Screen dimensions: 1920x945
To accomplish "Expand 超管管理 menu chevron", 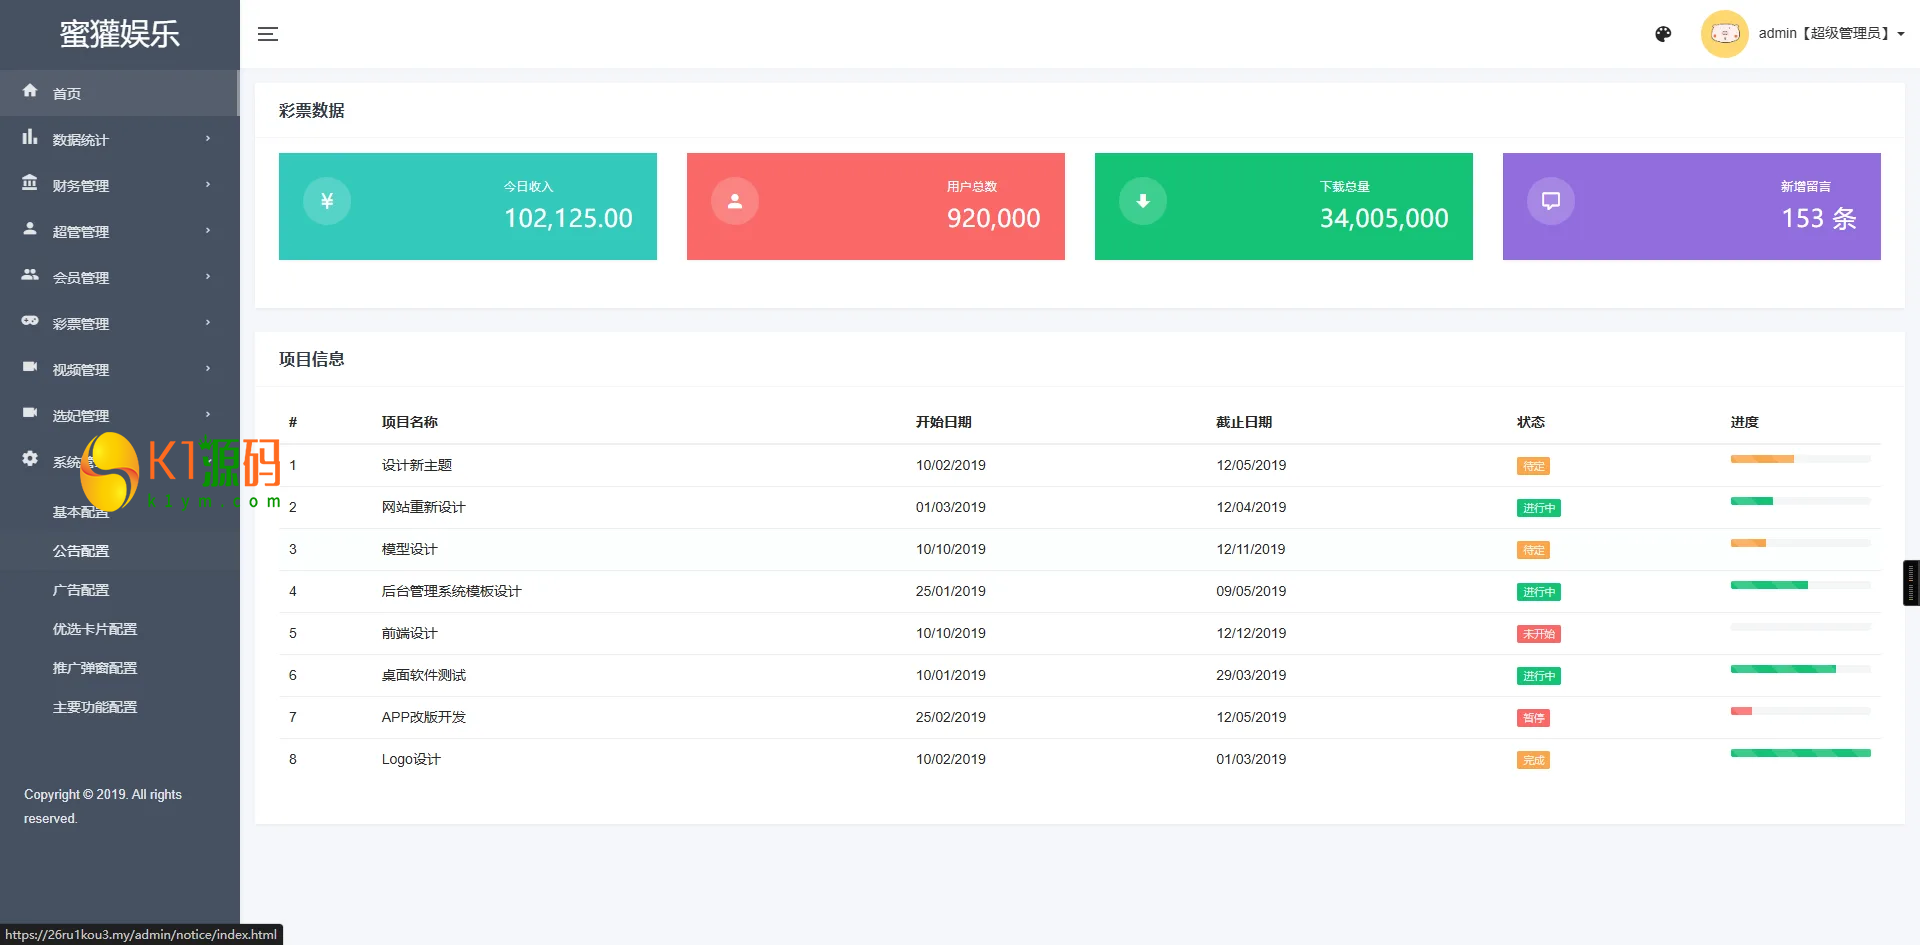I will tap(208, 230).
